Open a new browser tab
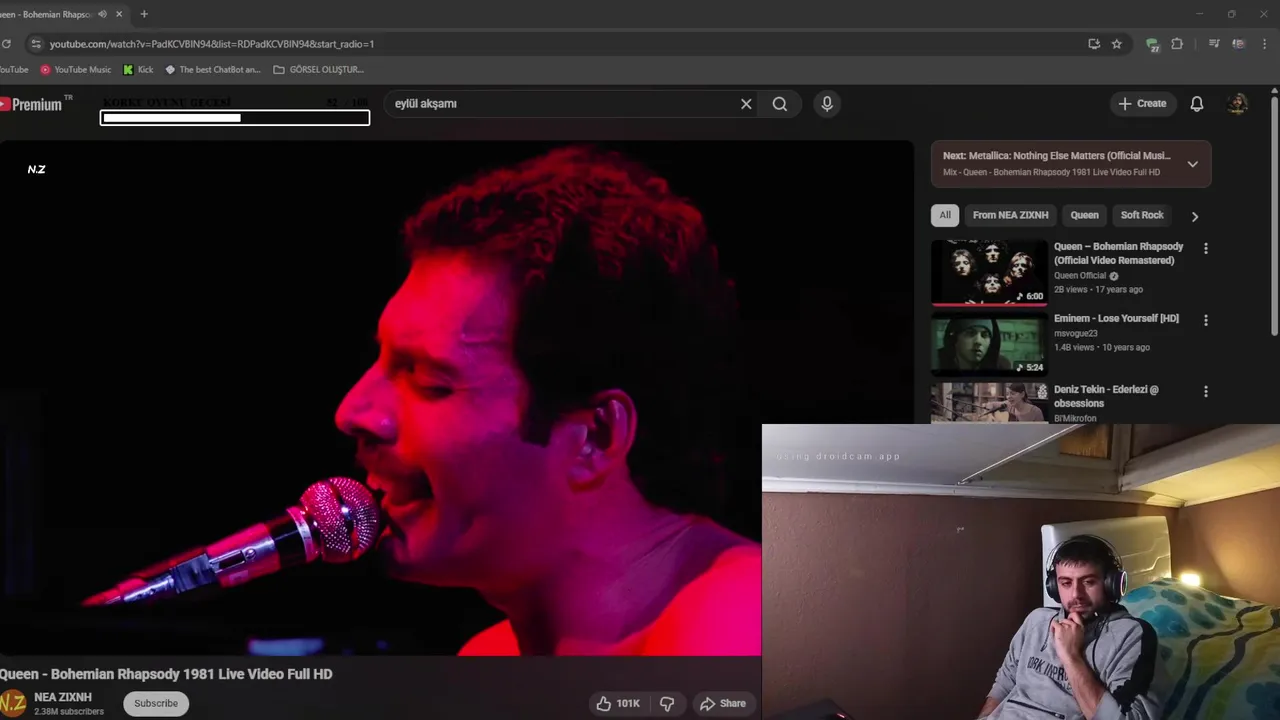The image size is (1280, 720). click(x=144, y=14)
